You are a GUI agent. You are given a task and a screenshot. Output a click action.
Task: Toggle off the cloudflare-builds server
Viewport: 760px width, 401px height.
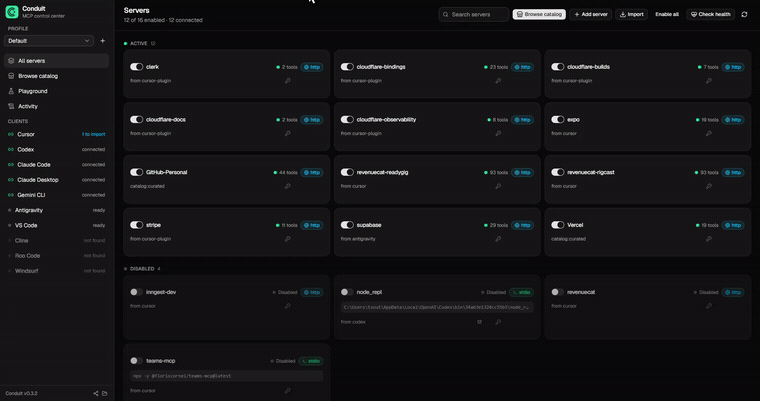pos(558,67)
